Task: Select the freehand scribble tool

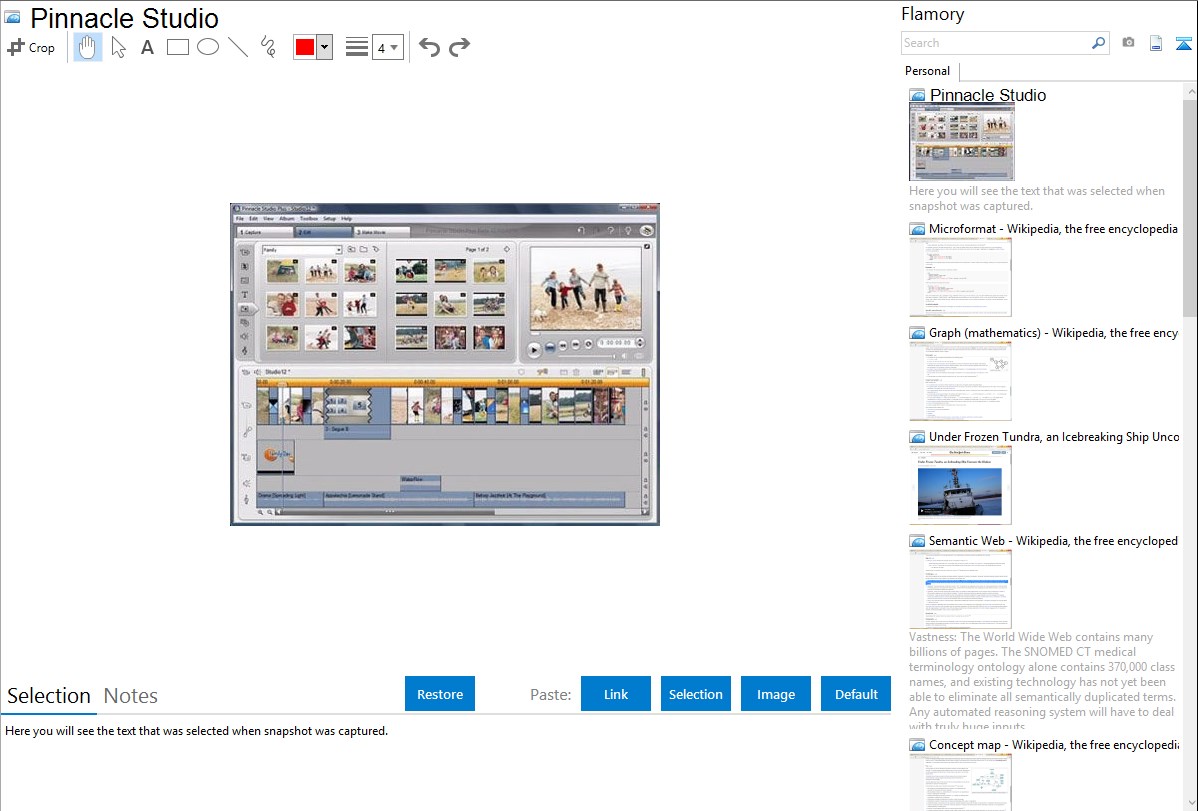Action: tap(268, 47)
